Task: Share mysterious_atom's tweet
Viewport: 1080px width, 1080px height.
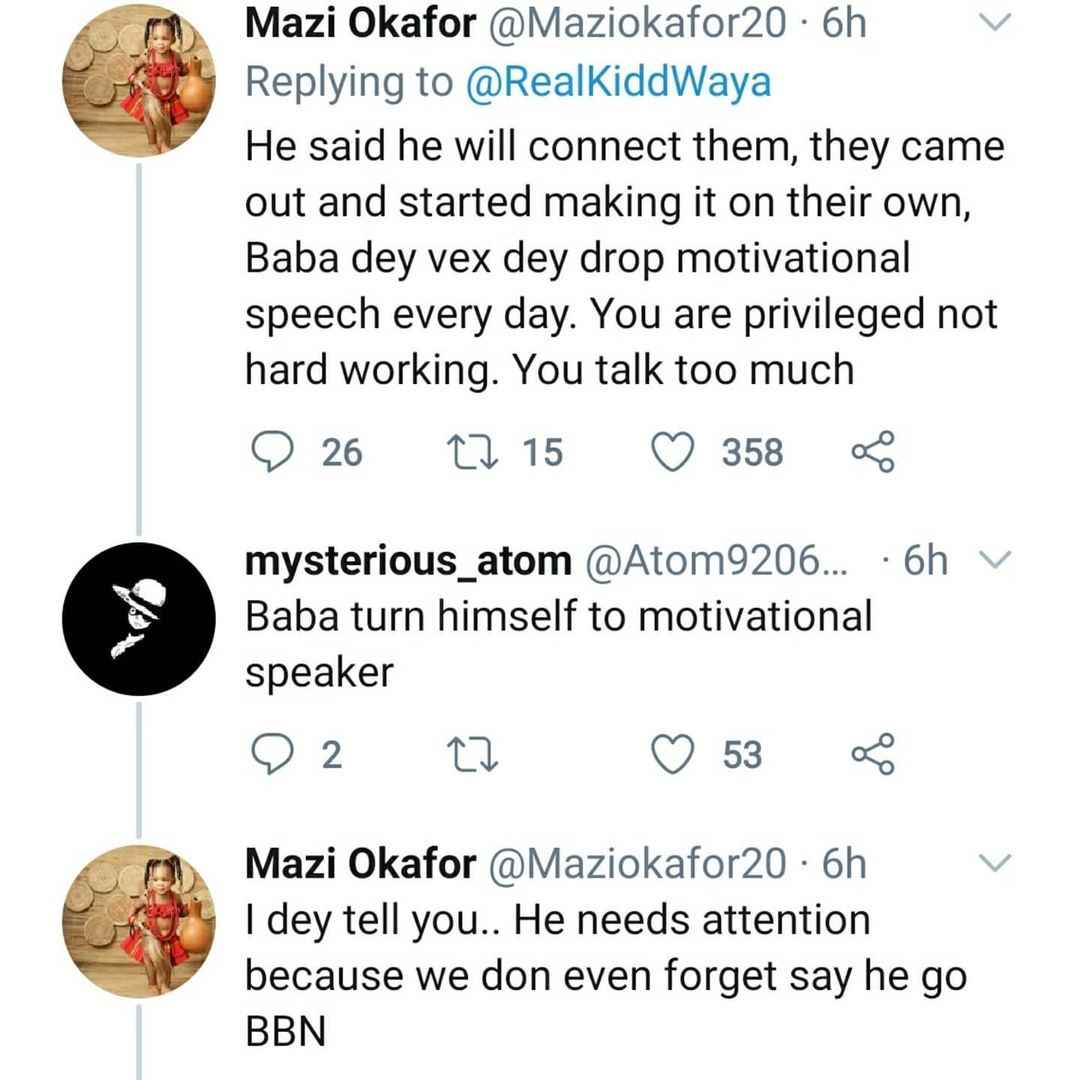Action: pos(873,754)
